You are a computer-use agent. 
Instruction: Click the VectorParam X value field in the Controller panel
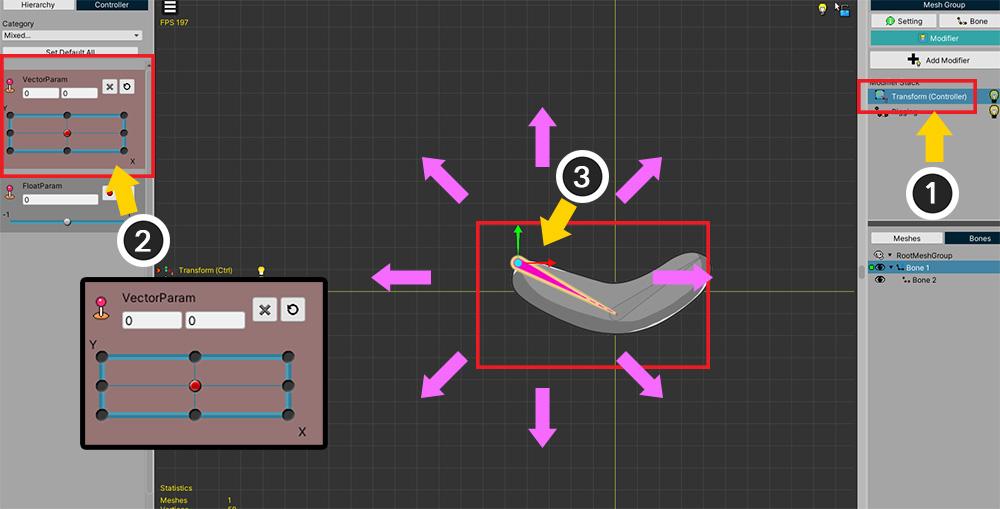41,93
